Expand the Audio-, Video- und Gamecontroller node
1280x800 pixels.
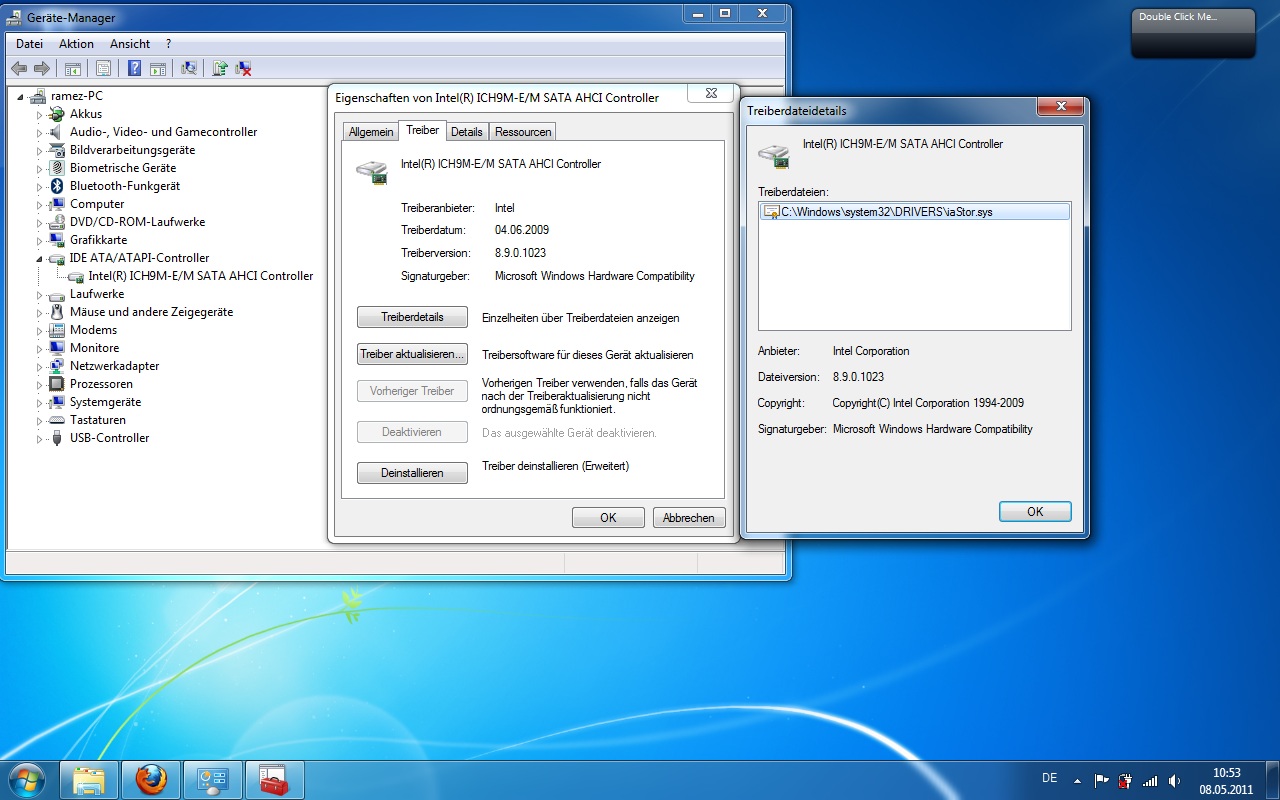pos(40,132)
